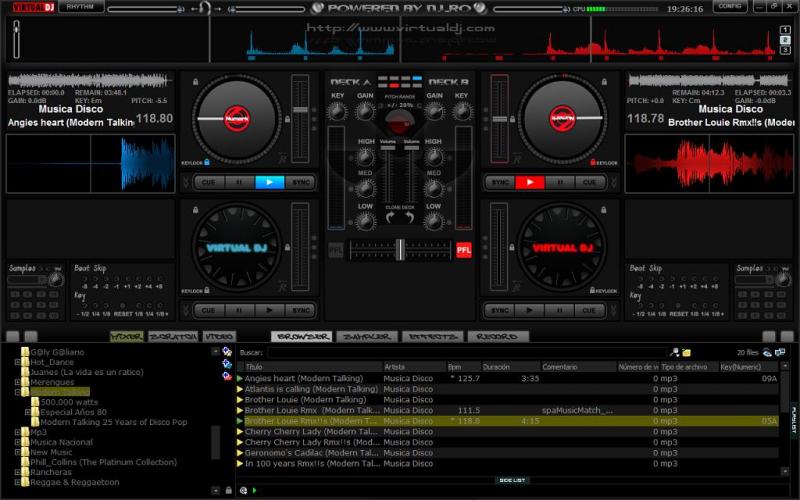Click blue play button on Angies heart deck
This screenshot has width=800, height=500.
click(x=269, y=182)
